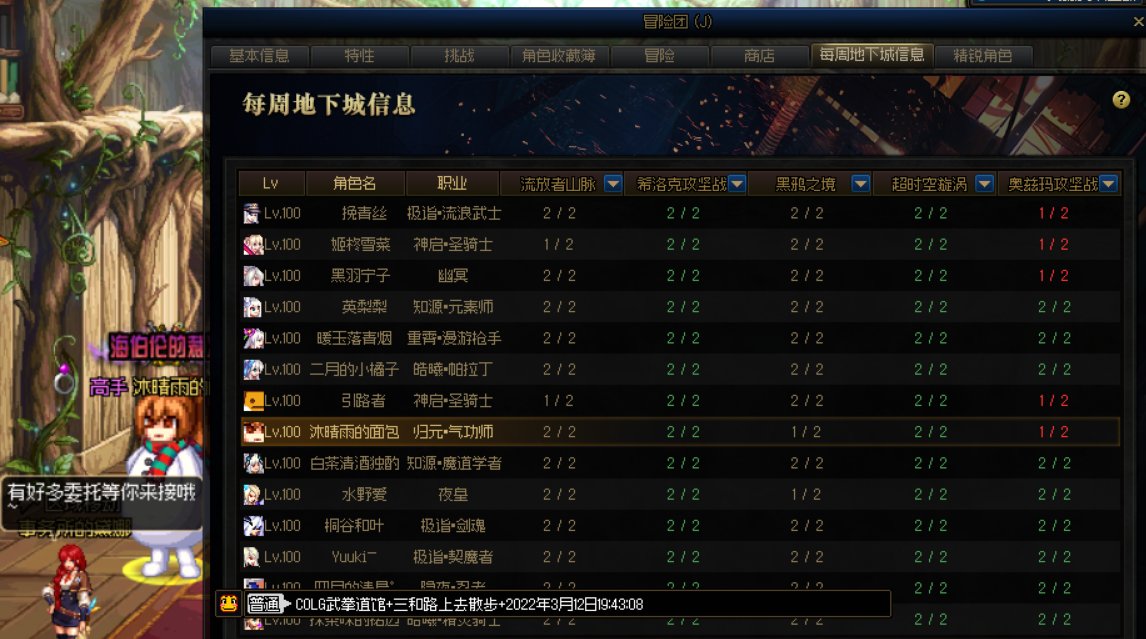Select character name 二月的小橘子

(354, 370)
